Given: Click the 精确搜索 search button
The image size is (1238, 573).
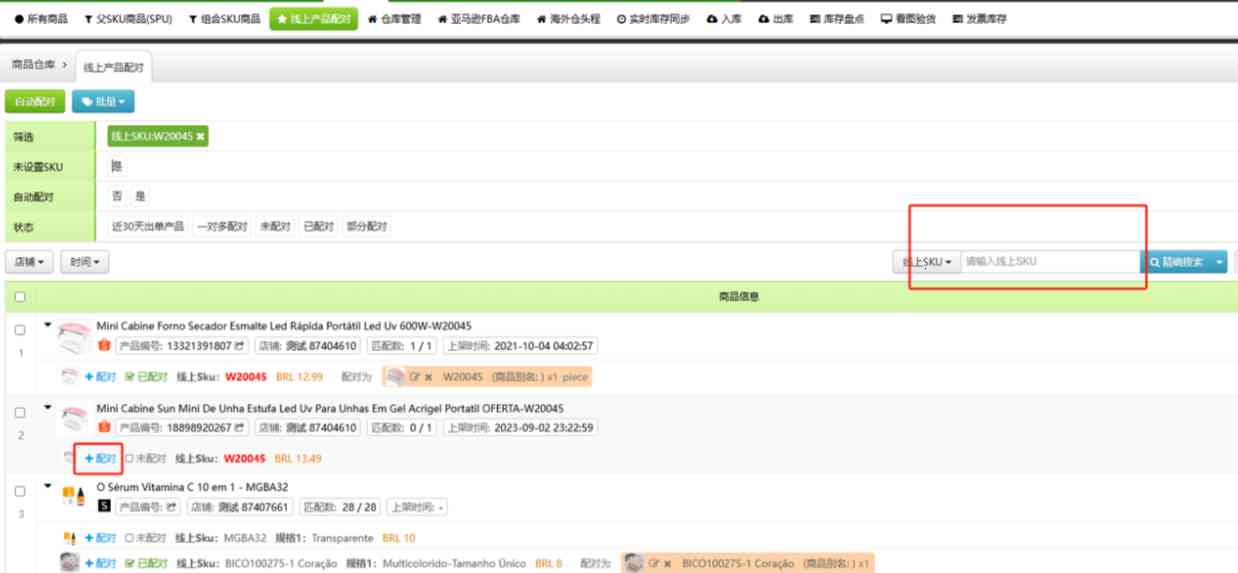Looking at the screenshot, I should [x=1183, y=262].
